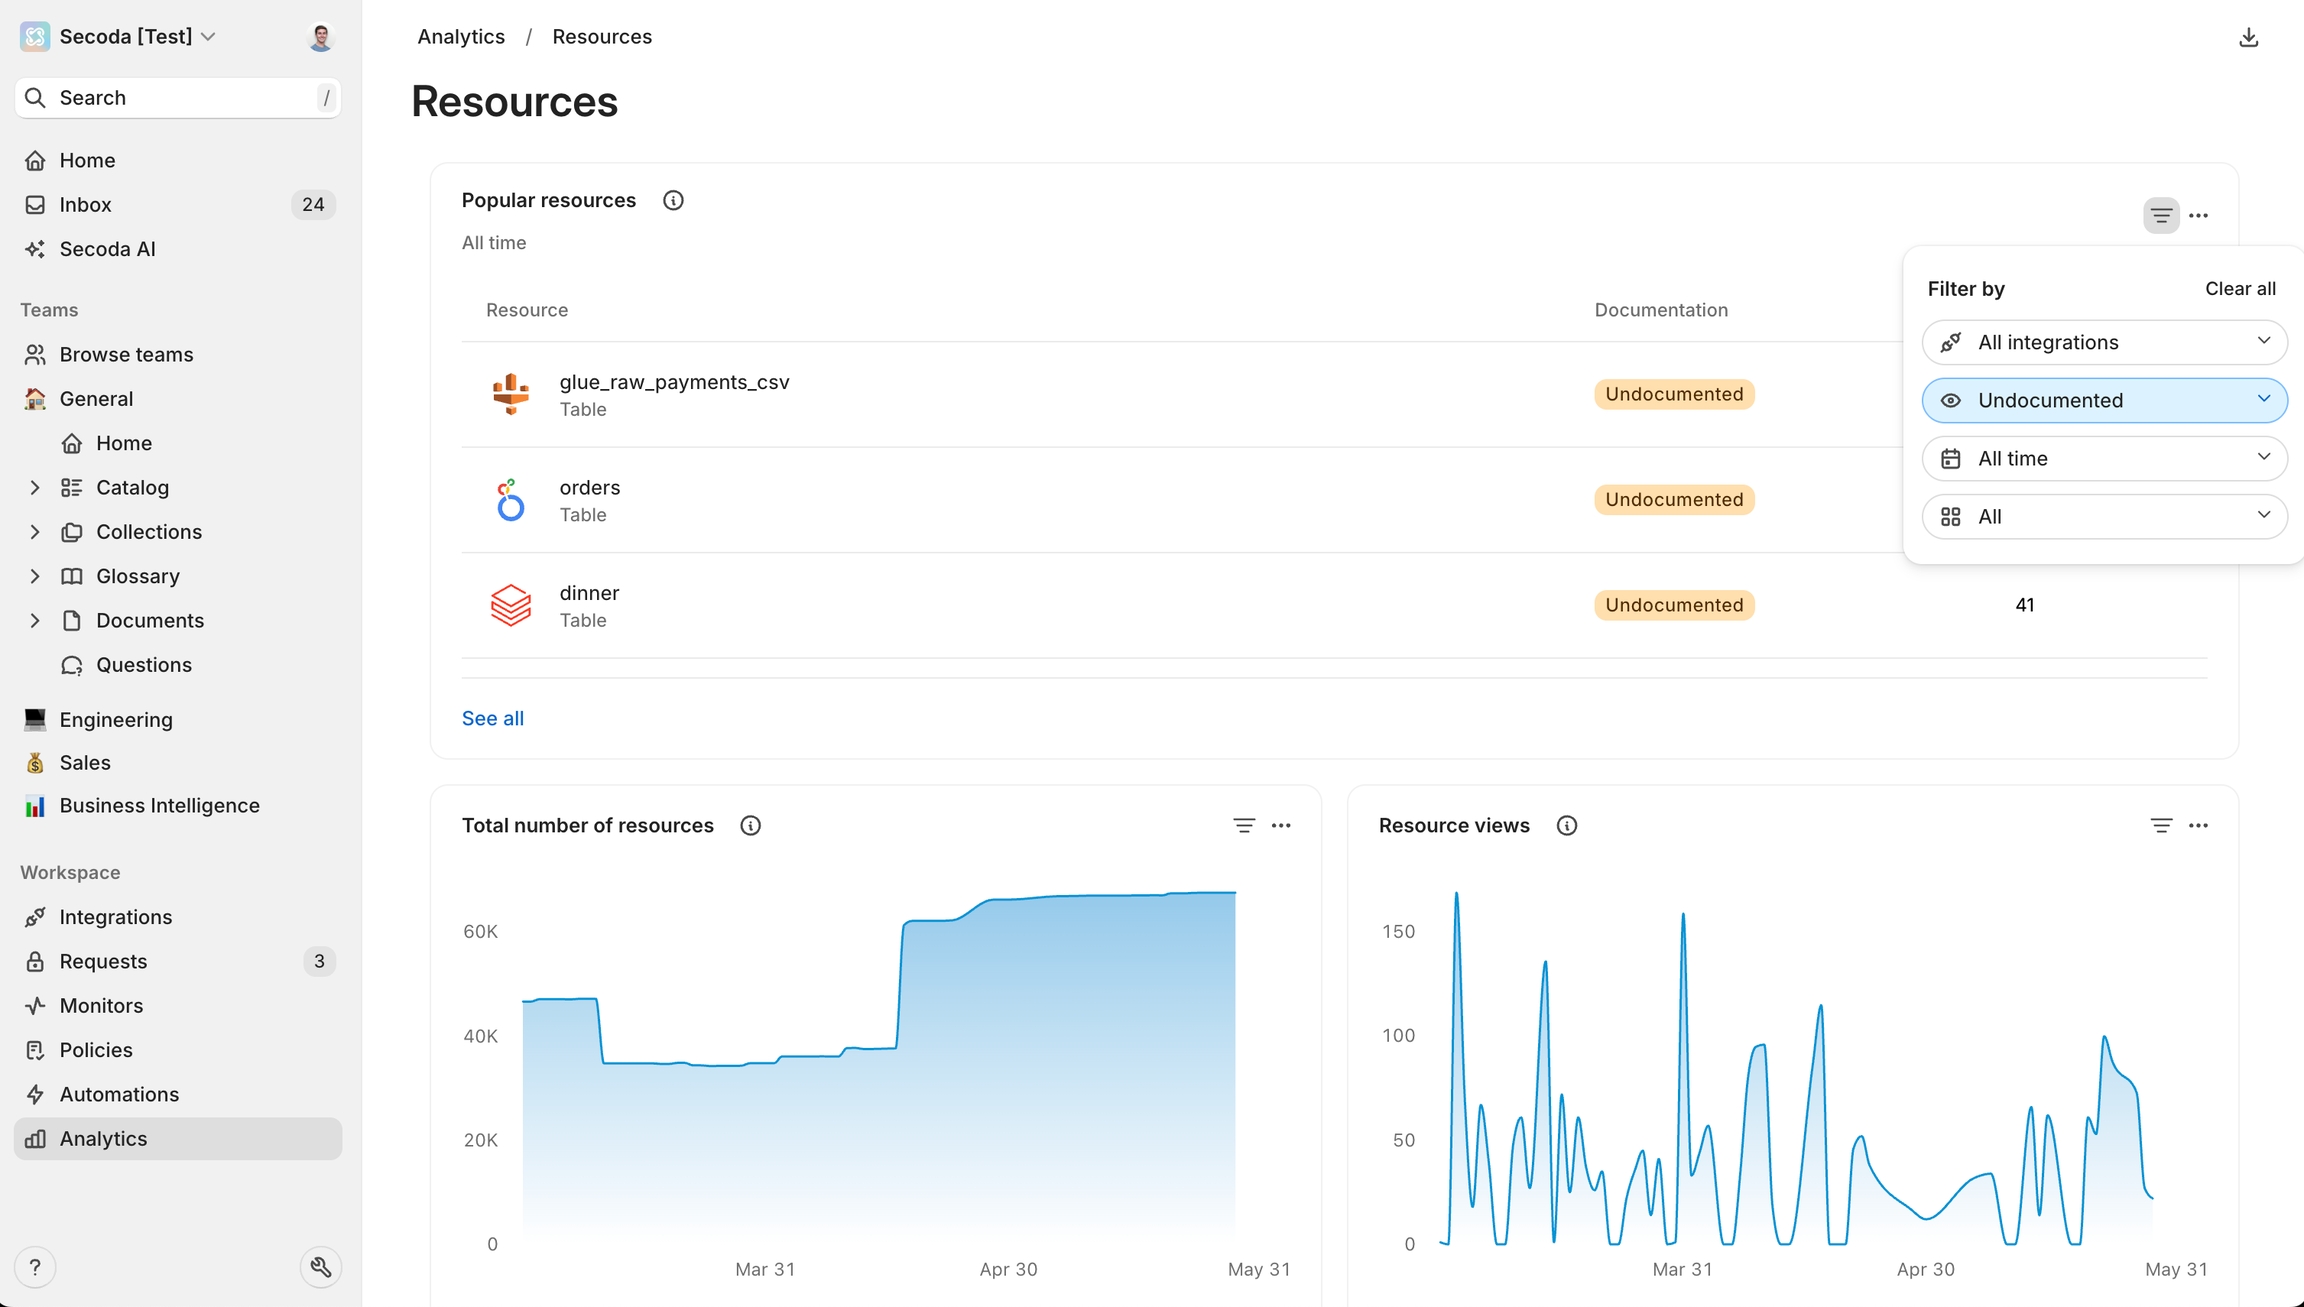The image size is (2304, 1307).
Task: Expand the Glossary section chevron
Action: coord(35,577)
